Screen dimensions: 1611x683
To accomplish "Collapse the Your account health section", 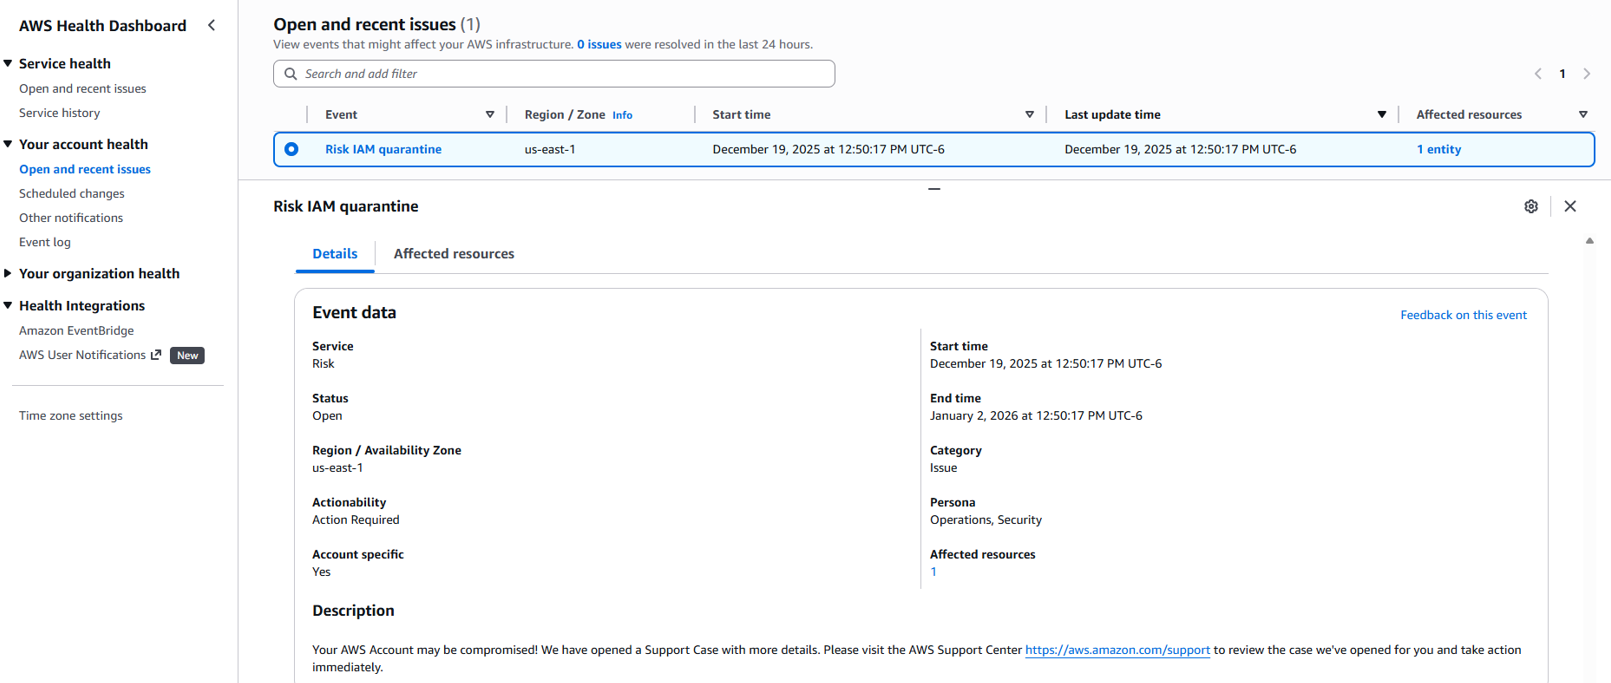I will [8, 144].
